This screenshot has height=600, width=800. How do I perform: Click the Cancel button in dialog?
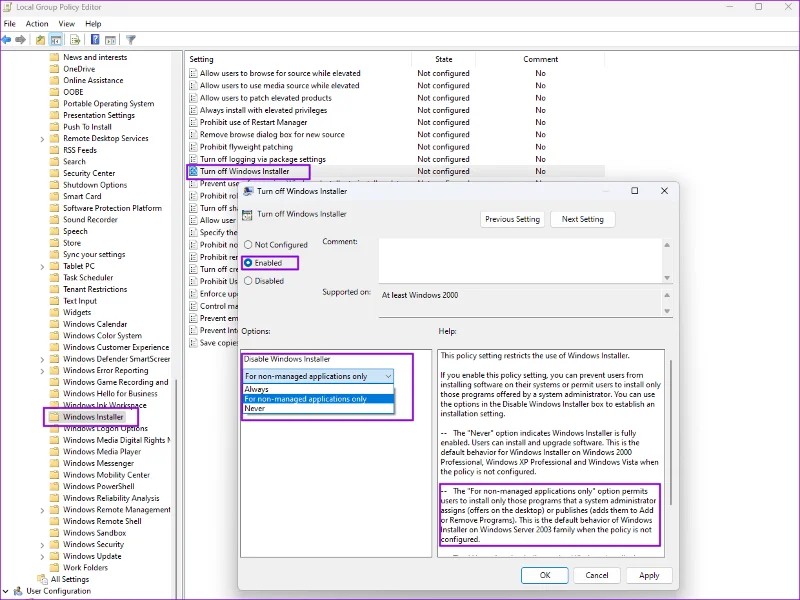(x=597, y=575)
